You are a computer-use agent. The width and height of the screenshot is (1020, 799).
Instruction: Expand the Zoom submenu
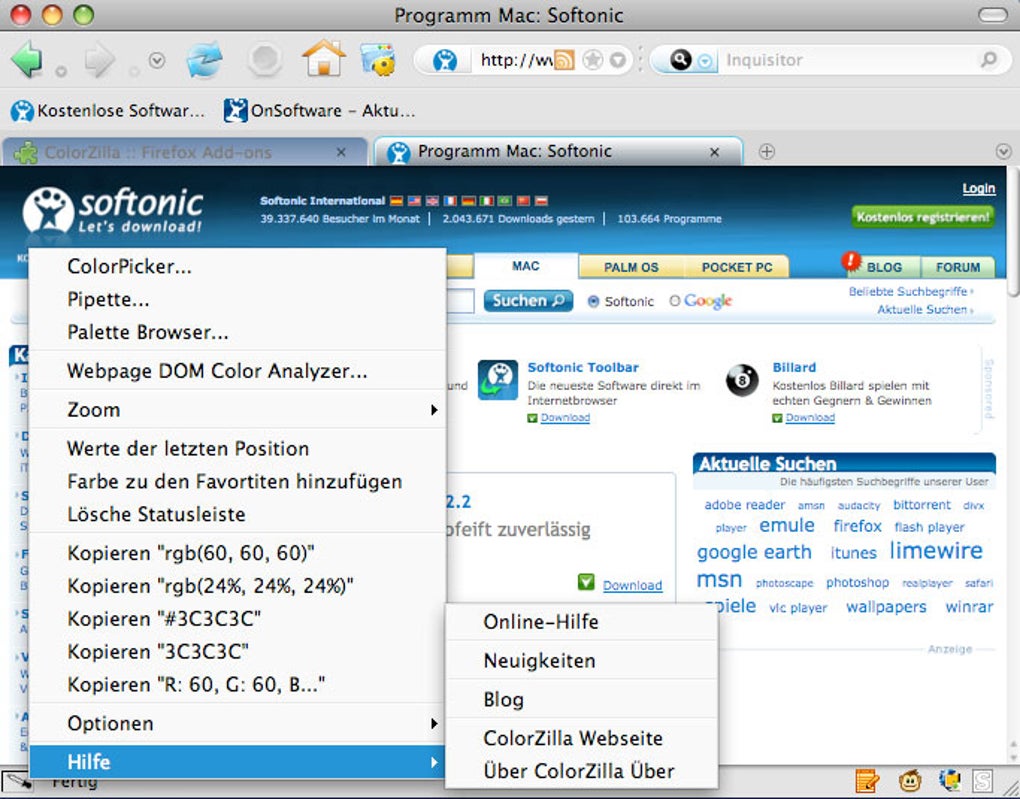pos(237,410)
